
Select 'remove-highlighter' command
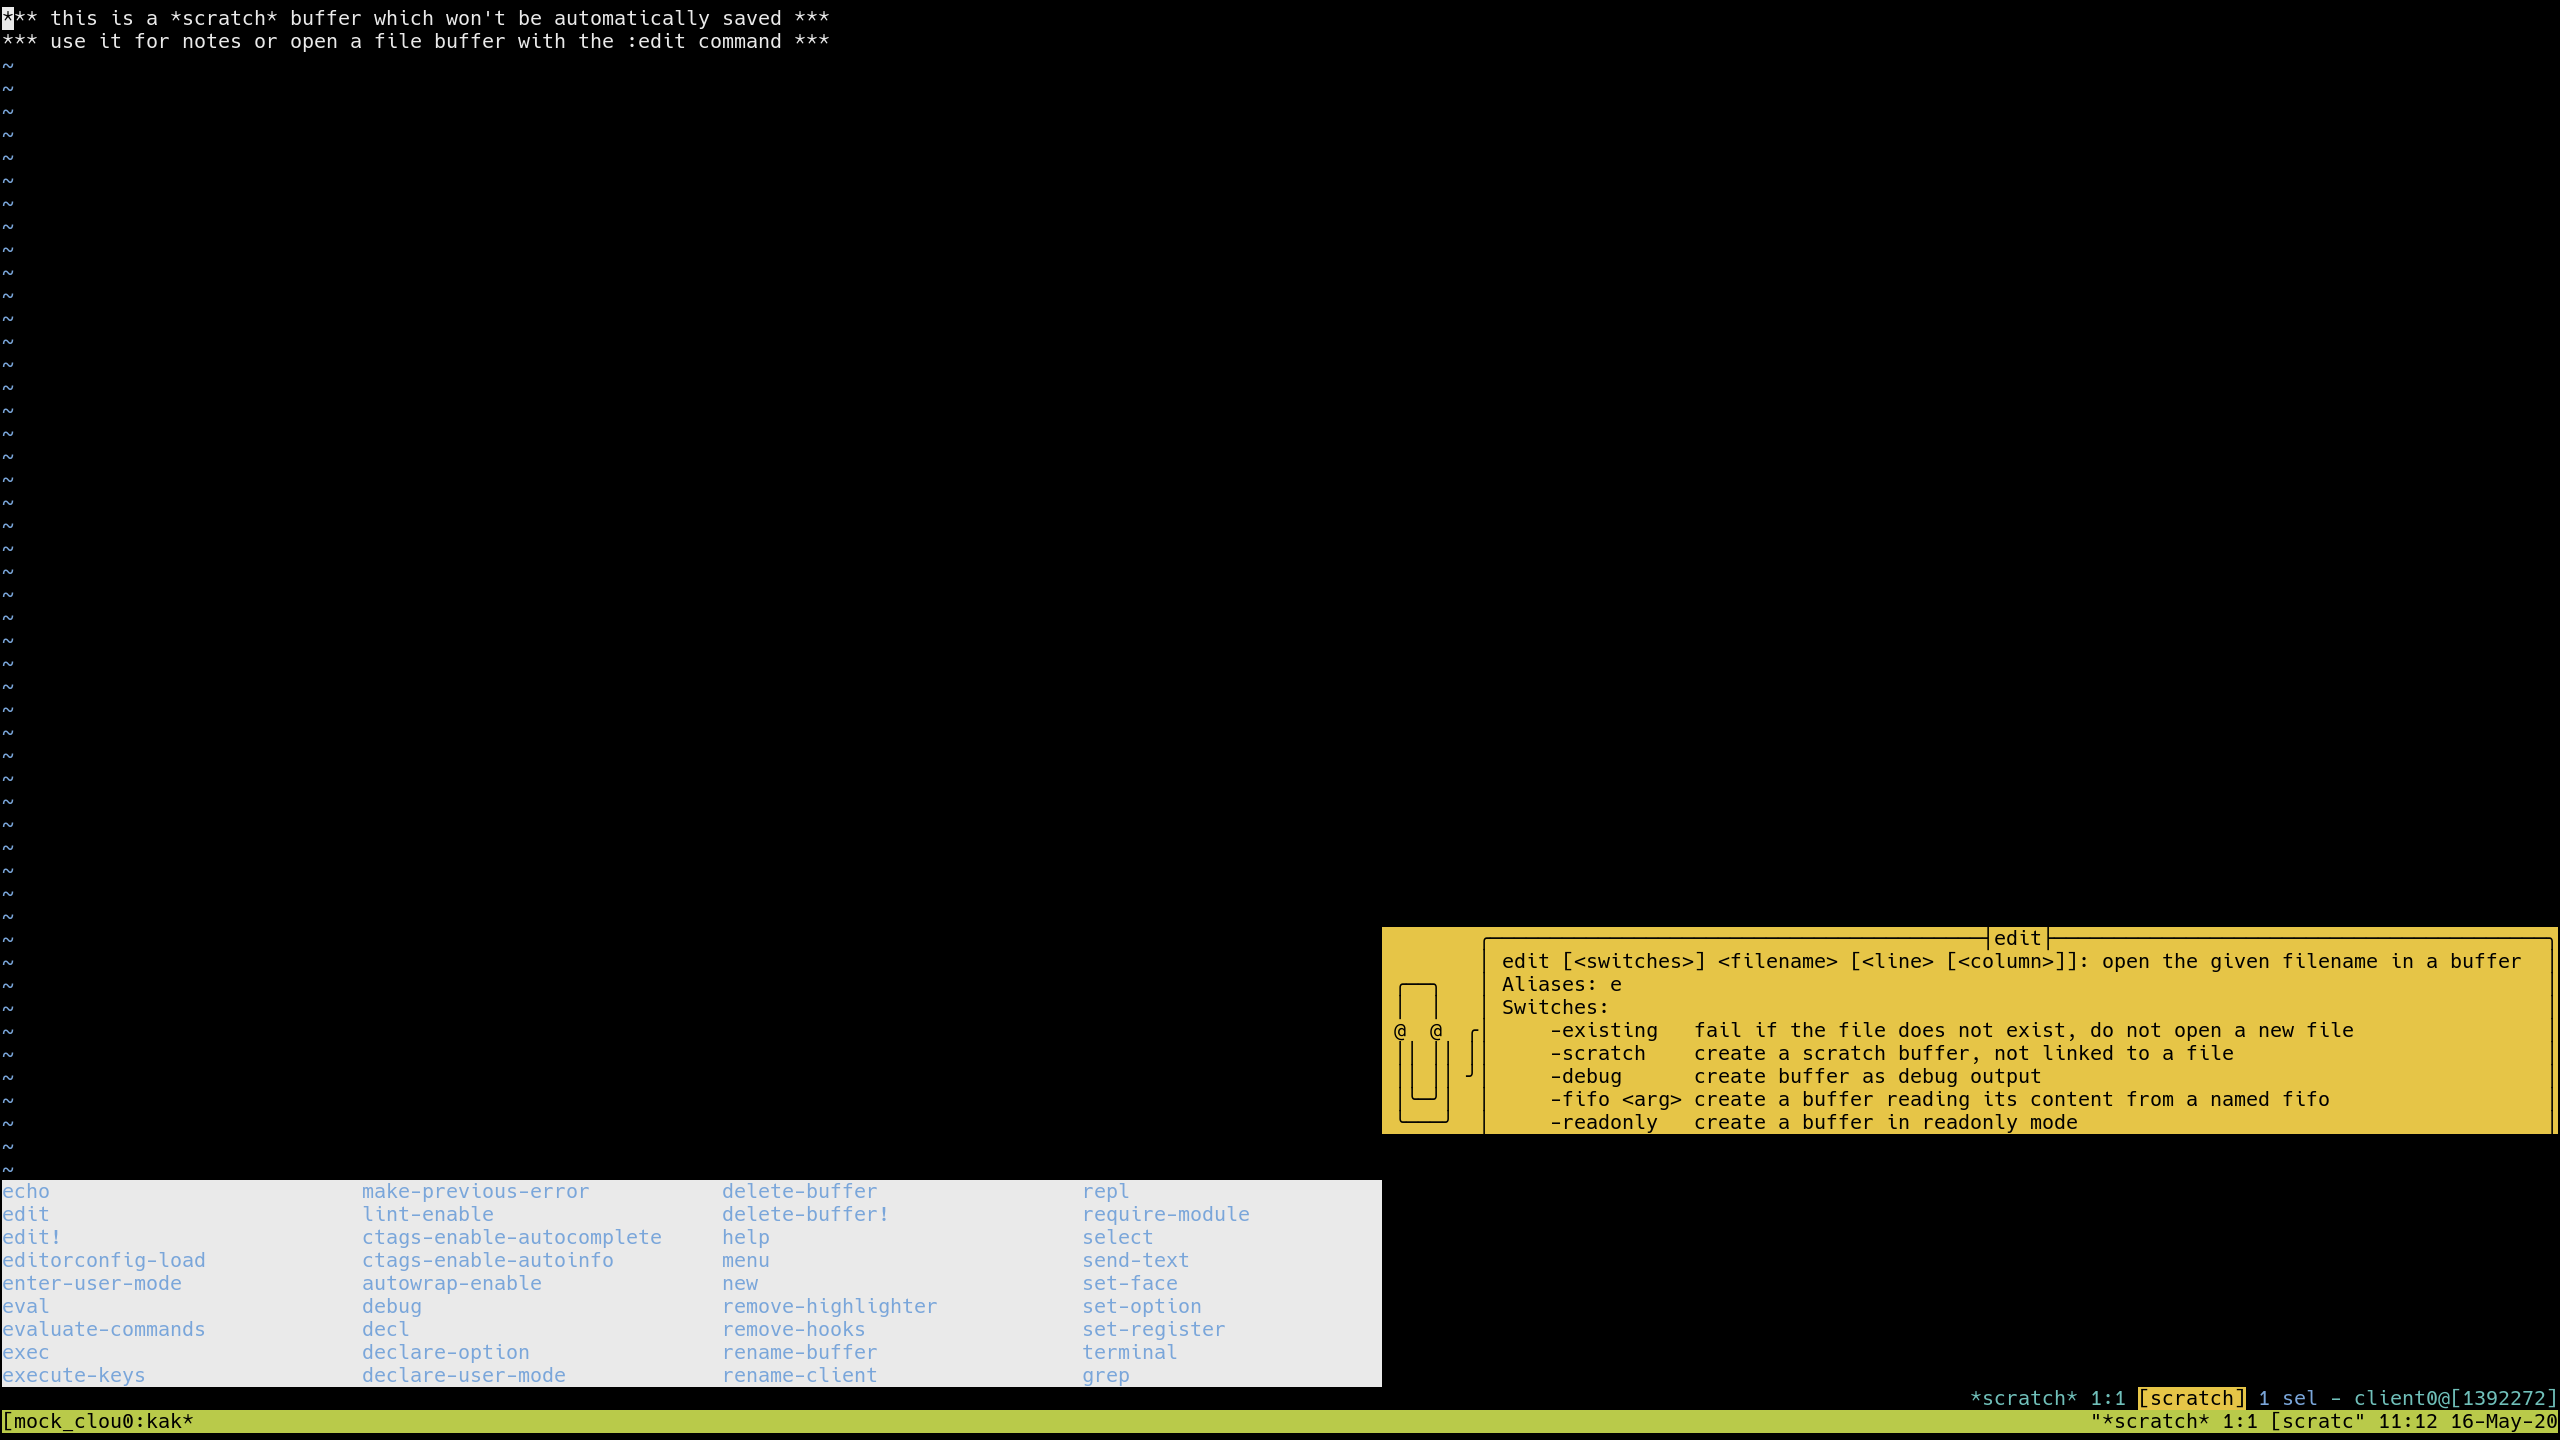coord(830,1306)
